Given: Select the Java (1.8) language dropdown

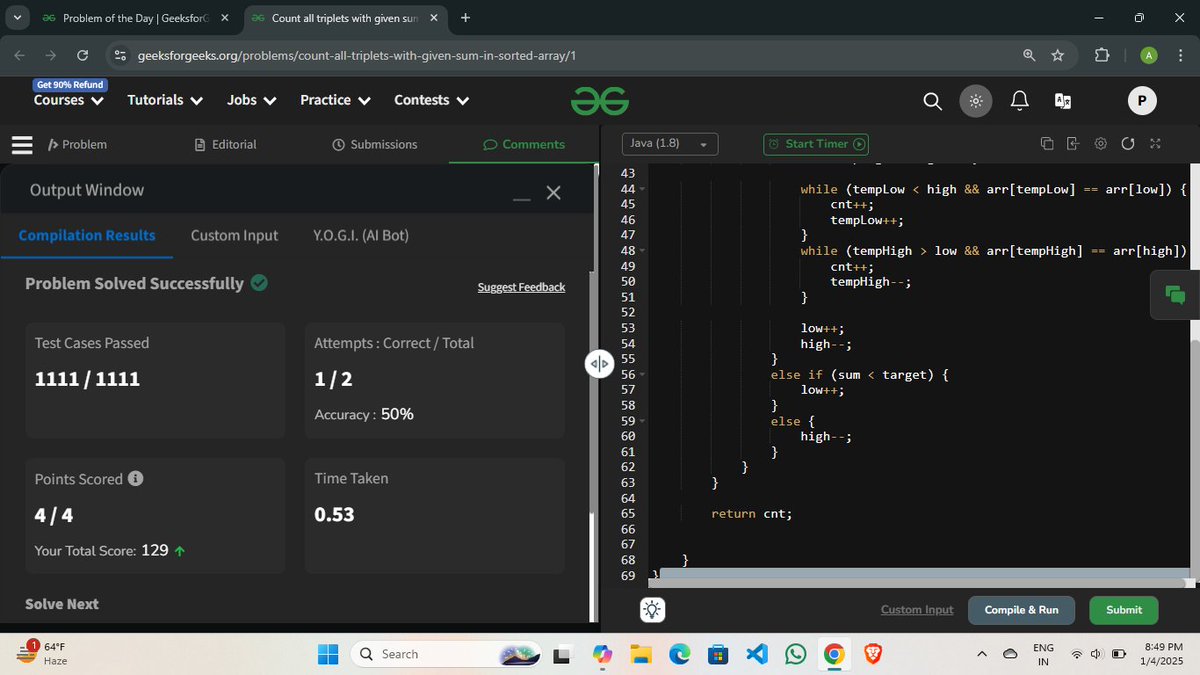Looking at the screenshot, I should tap(670, 144).
